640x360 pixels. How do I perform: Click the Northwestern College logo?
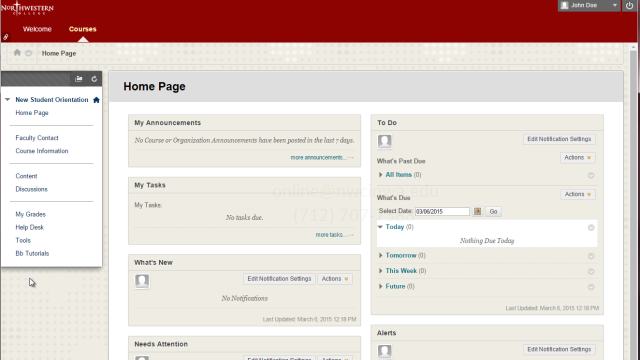click(27, 8)
